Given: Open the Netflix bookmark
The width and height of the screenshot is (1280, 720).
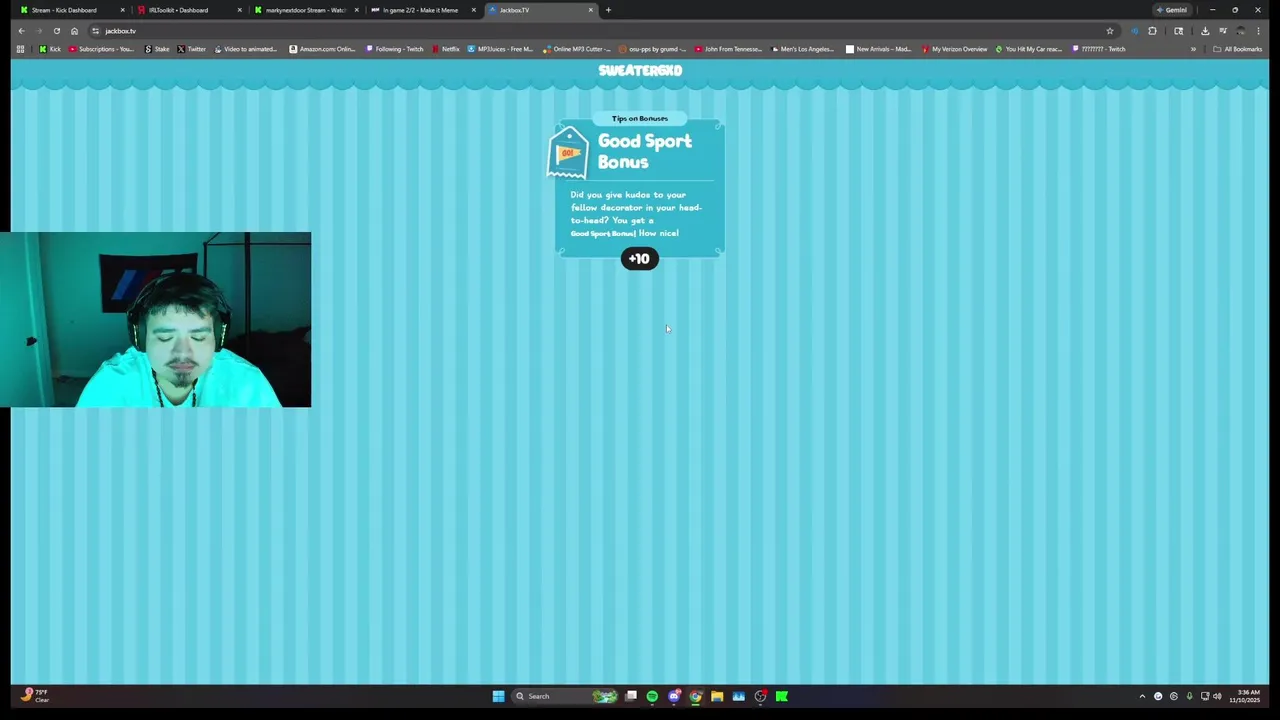Looking at the screenshot, I should (446, 49).
